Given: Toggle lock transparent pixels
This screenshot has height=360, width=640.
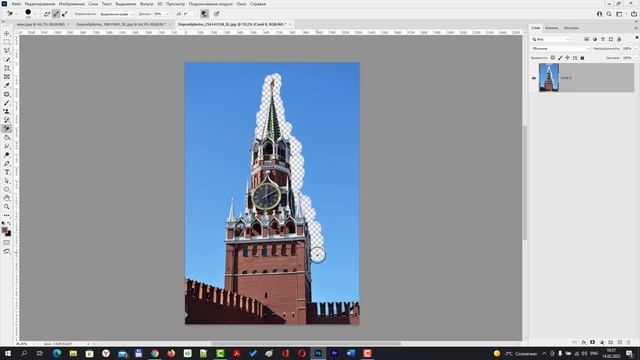Looking at the screenshot, I should (553, 58).
